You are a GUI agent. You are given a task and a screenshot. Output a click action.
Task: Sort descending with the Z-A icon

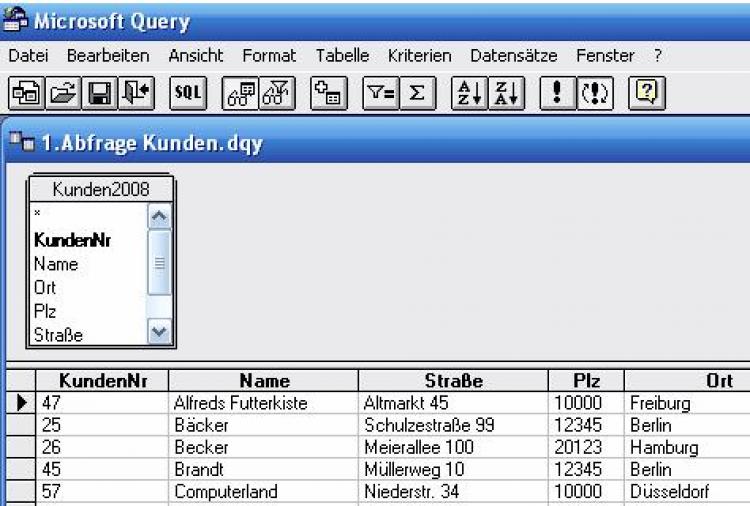[506, 93]
